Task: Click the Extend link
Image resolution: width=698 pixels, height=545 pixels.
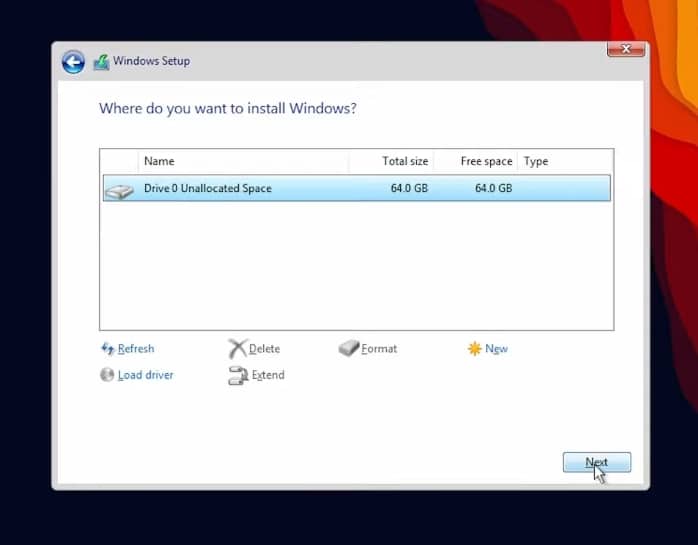Action: click(x=268, y=375)
